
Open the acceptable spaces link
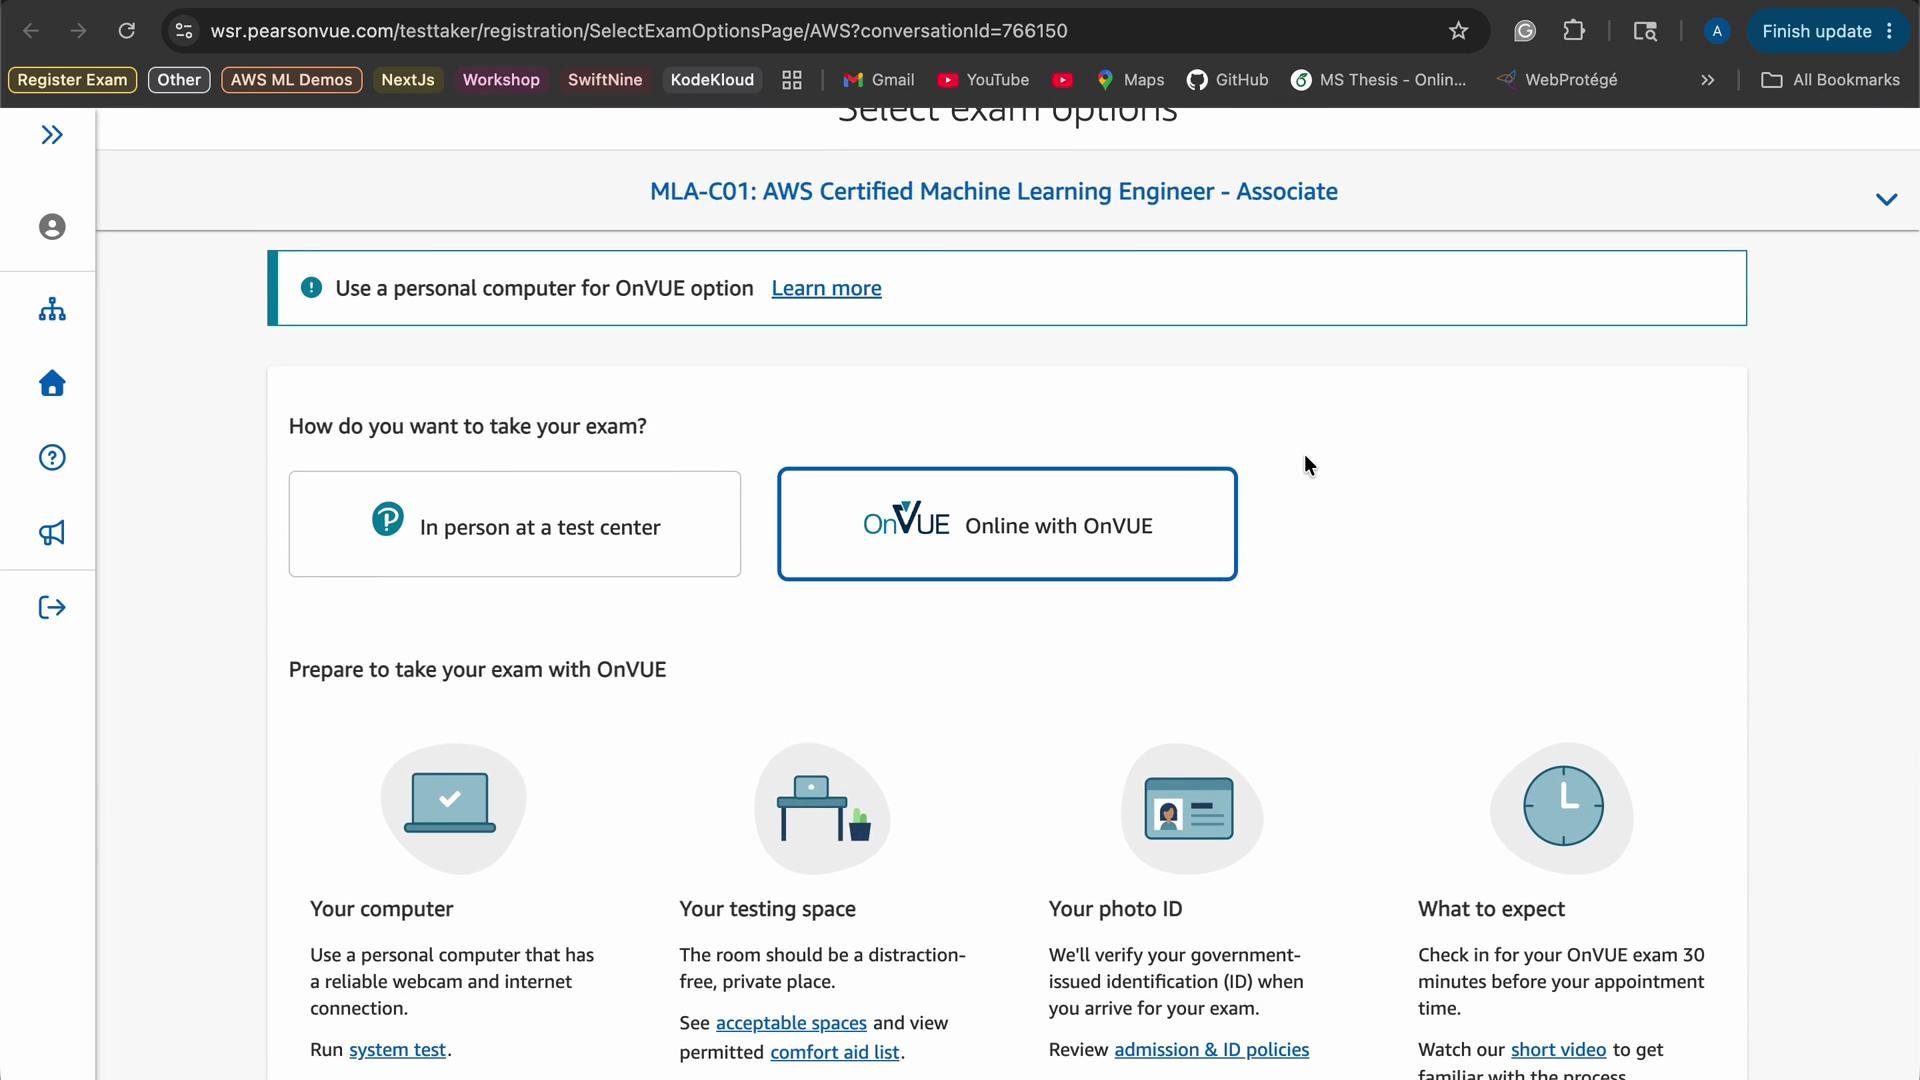coord(791,1023)
